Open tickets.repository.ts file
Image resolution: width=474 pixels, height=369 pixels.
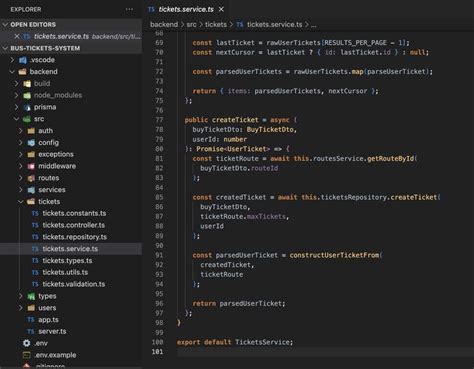click(75, 237)
